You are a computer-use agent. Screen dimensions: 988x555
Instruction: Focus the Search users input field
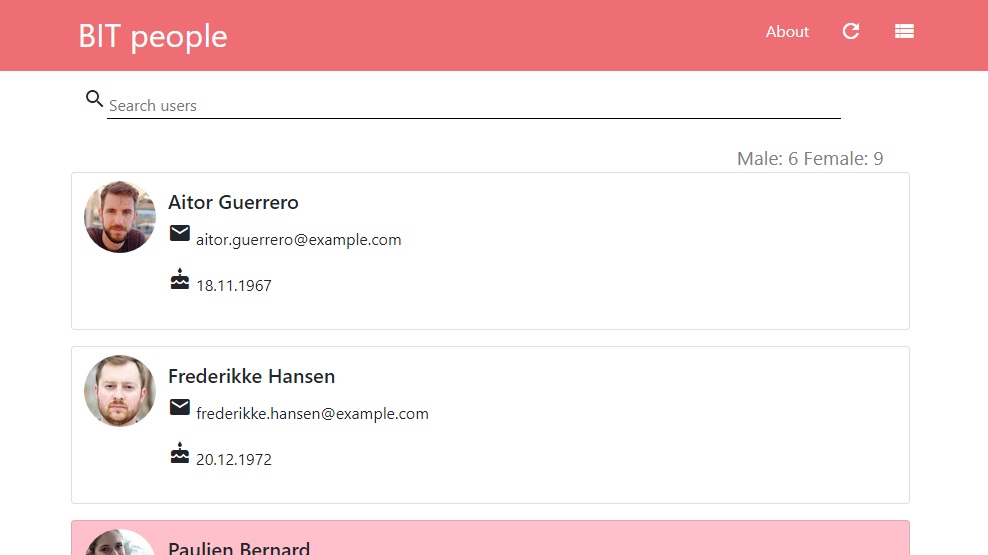tap(473, 105)
